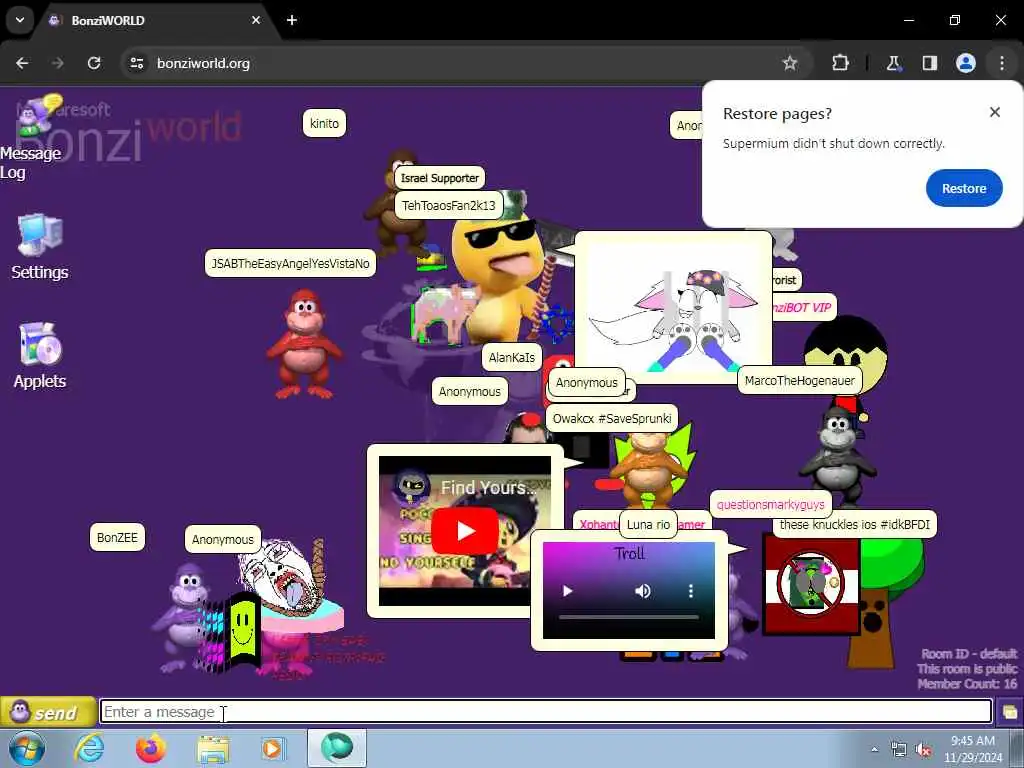This screenshot has height=768, width=1024.
Task: Focus the Enter a message field
Action: point(545,712)
